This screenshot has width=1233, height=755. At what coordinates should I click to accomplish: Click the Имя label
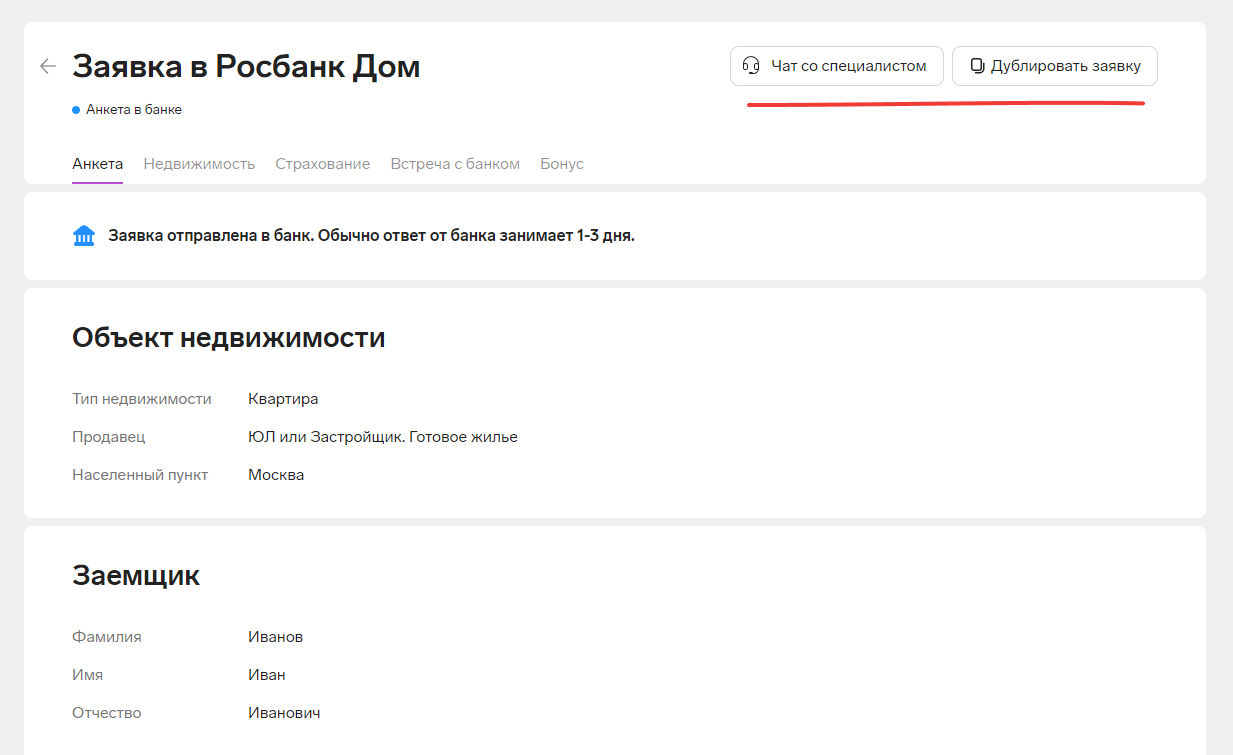[x=88, y=675]
